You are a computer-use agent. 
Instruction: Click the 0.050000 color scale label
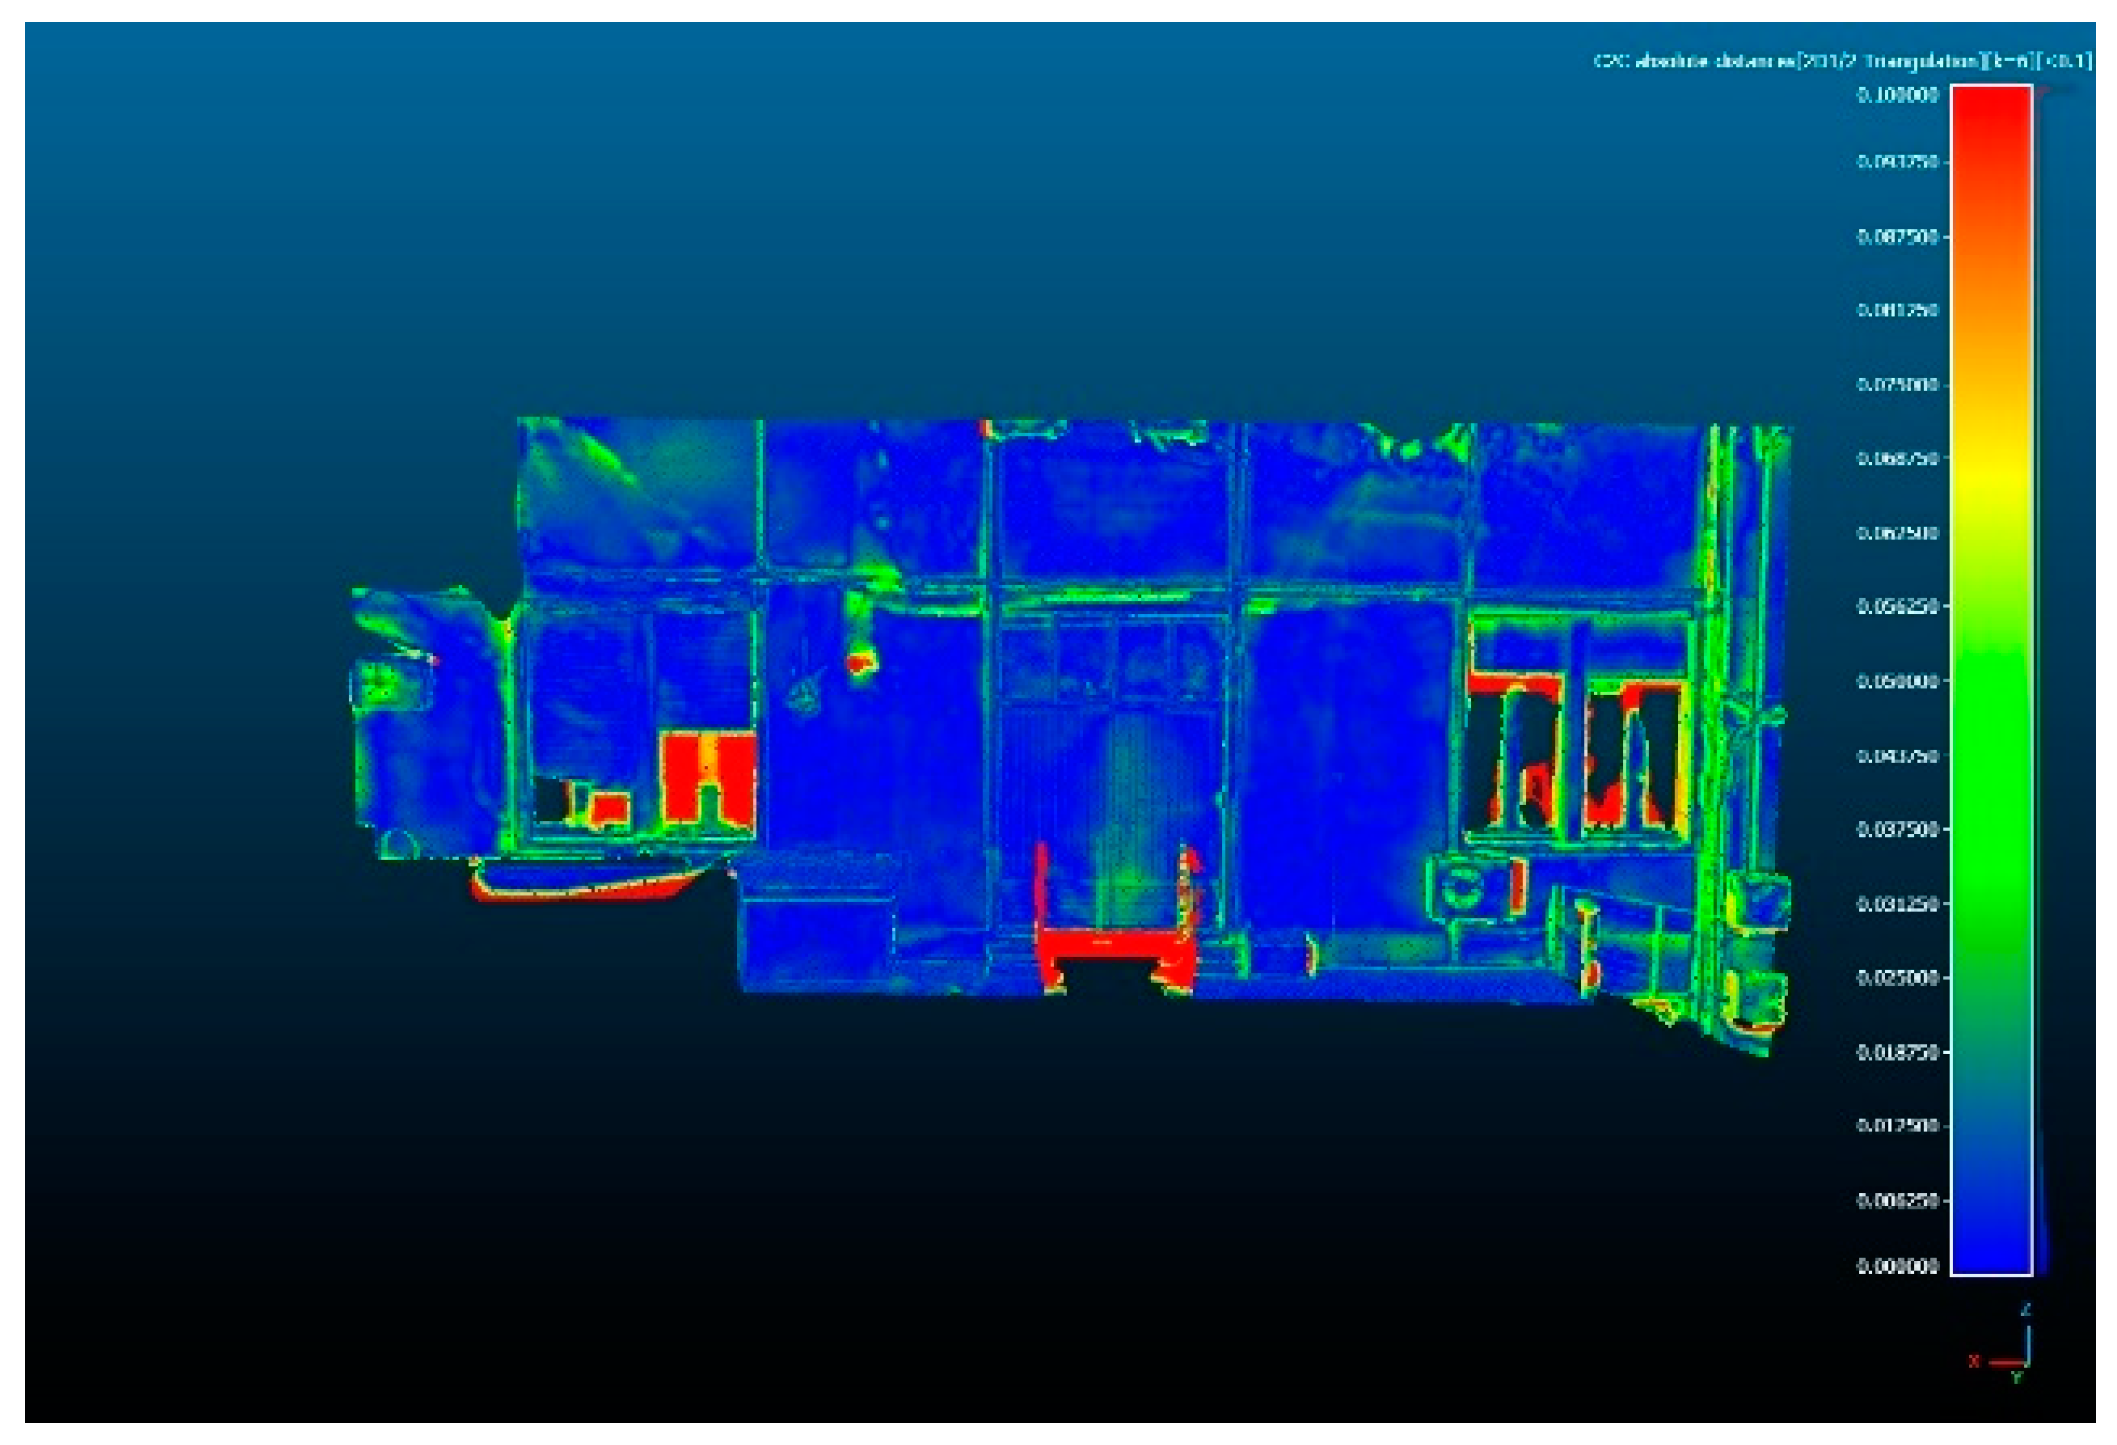coord(1897,681)
